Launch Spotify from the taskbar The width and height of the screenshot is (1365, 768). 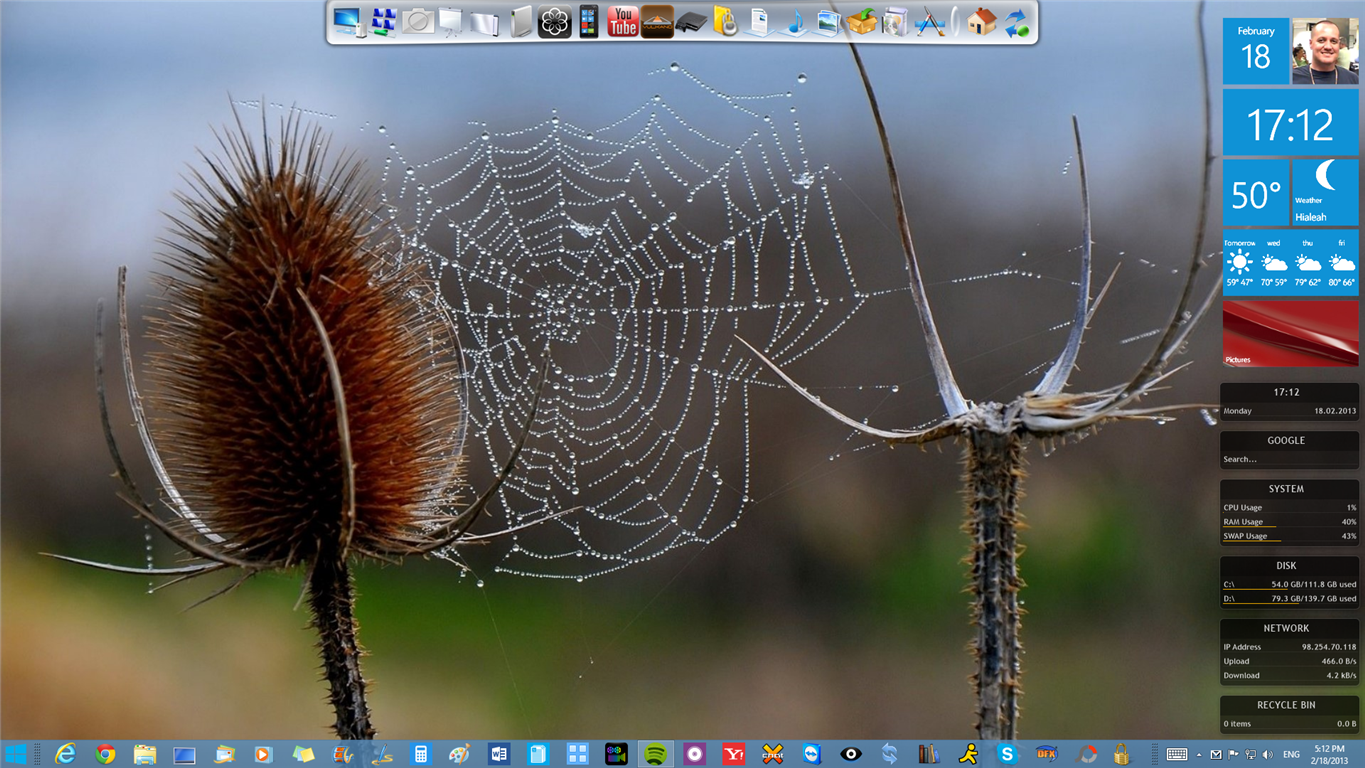pos(656,754)
